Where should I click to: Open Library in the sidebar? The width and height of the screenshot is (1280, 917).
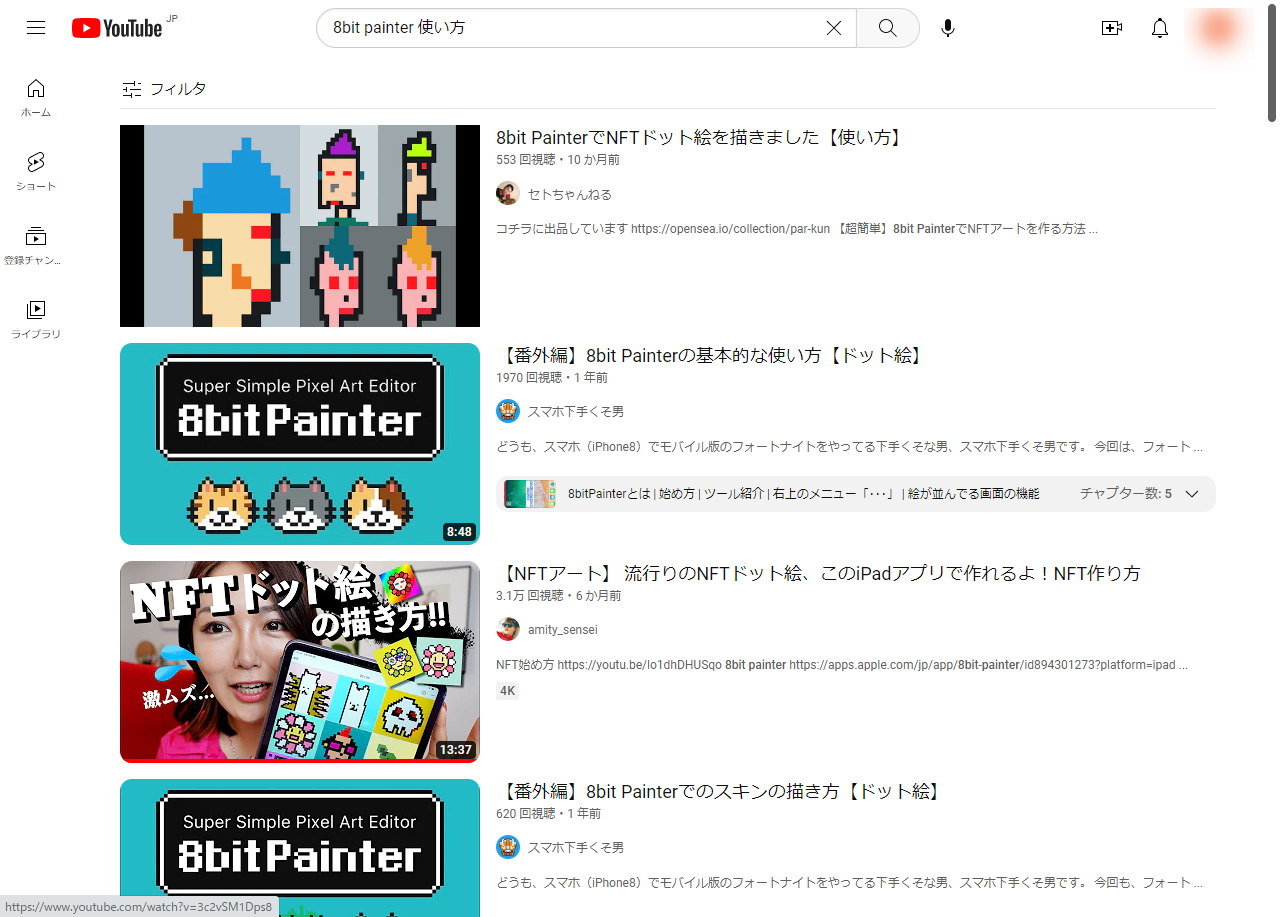coord(36,320)
